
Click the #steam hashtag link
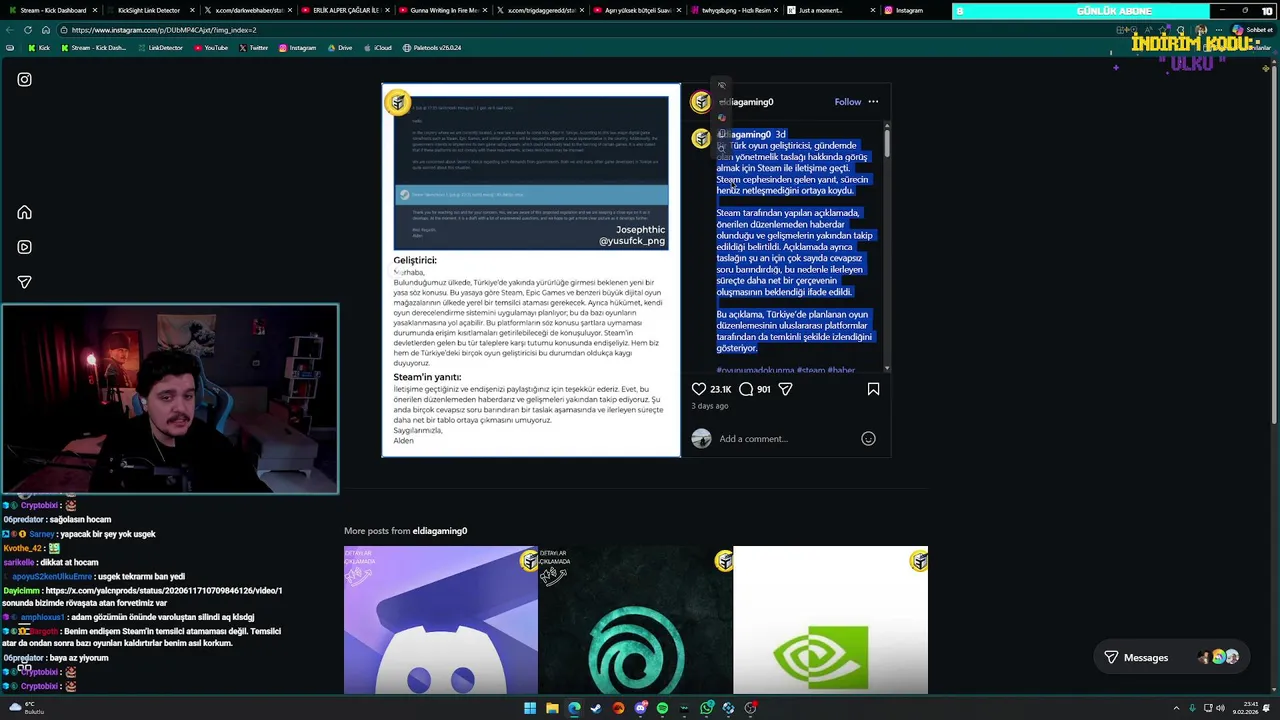[811, 371]
